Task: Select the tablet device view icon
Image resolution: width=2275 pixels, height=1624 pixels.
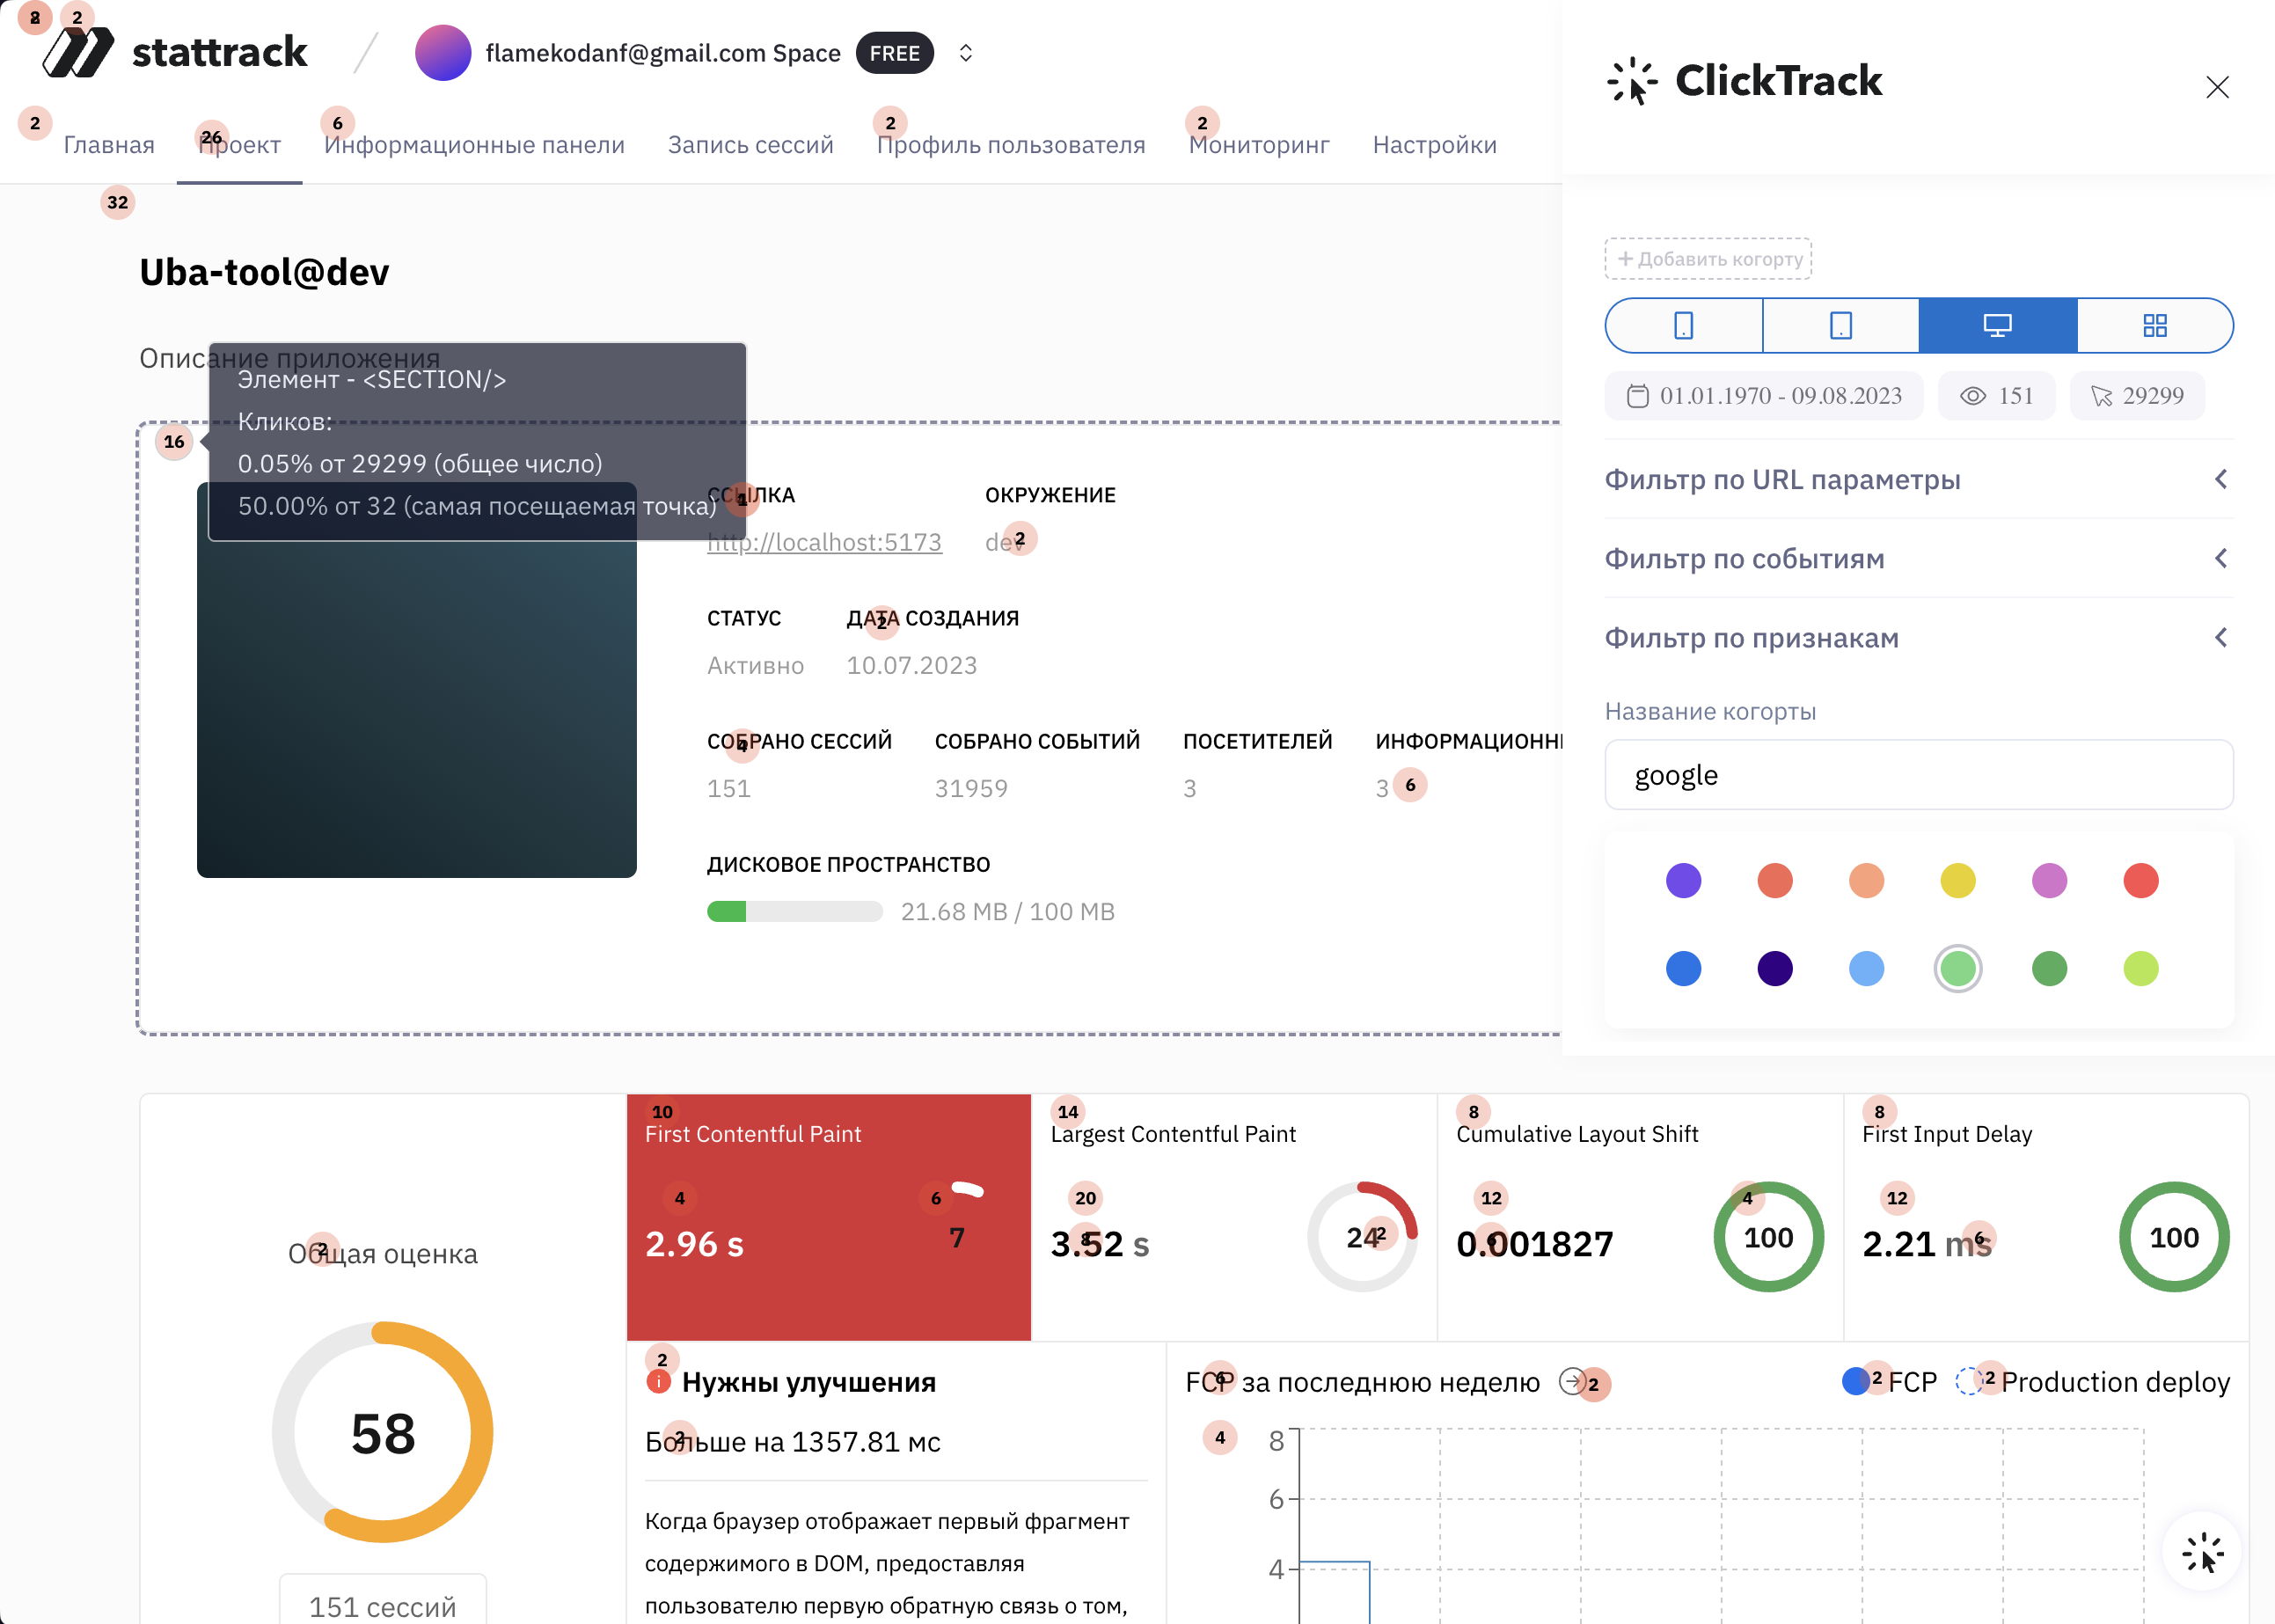Action: [1840, 325]
